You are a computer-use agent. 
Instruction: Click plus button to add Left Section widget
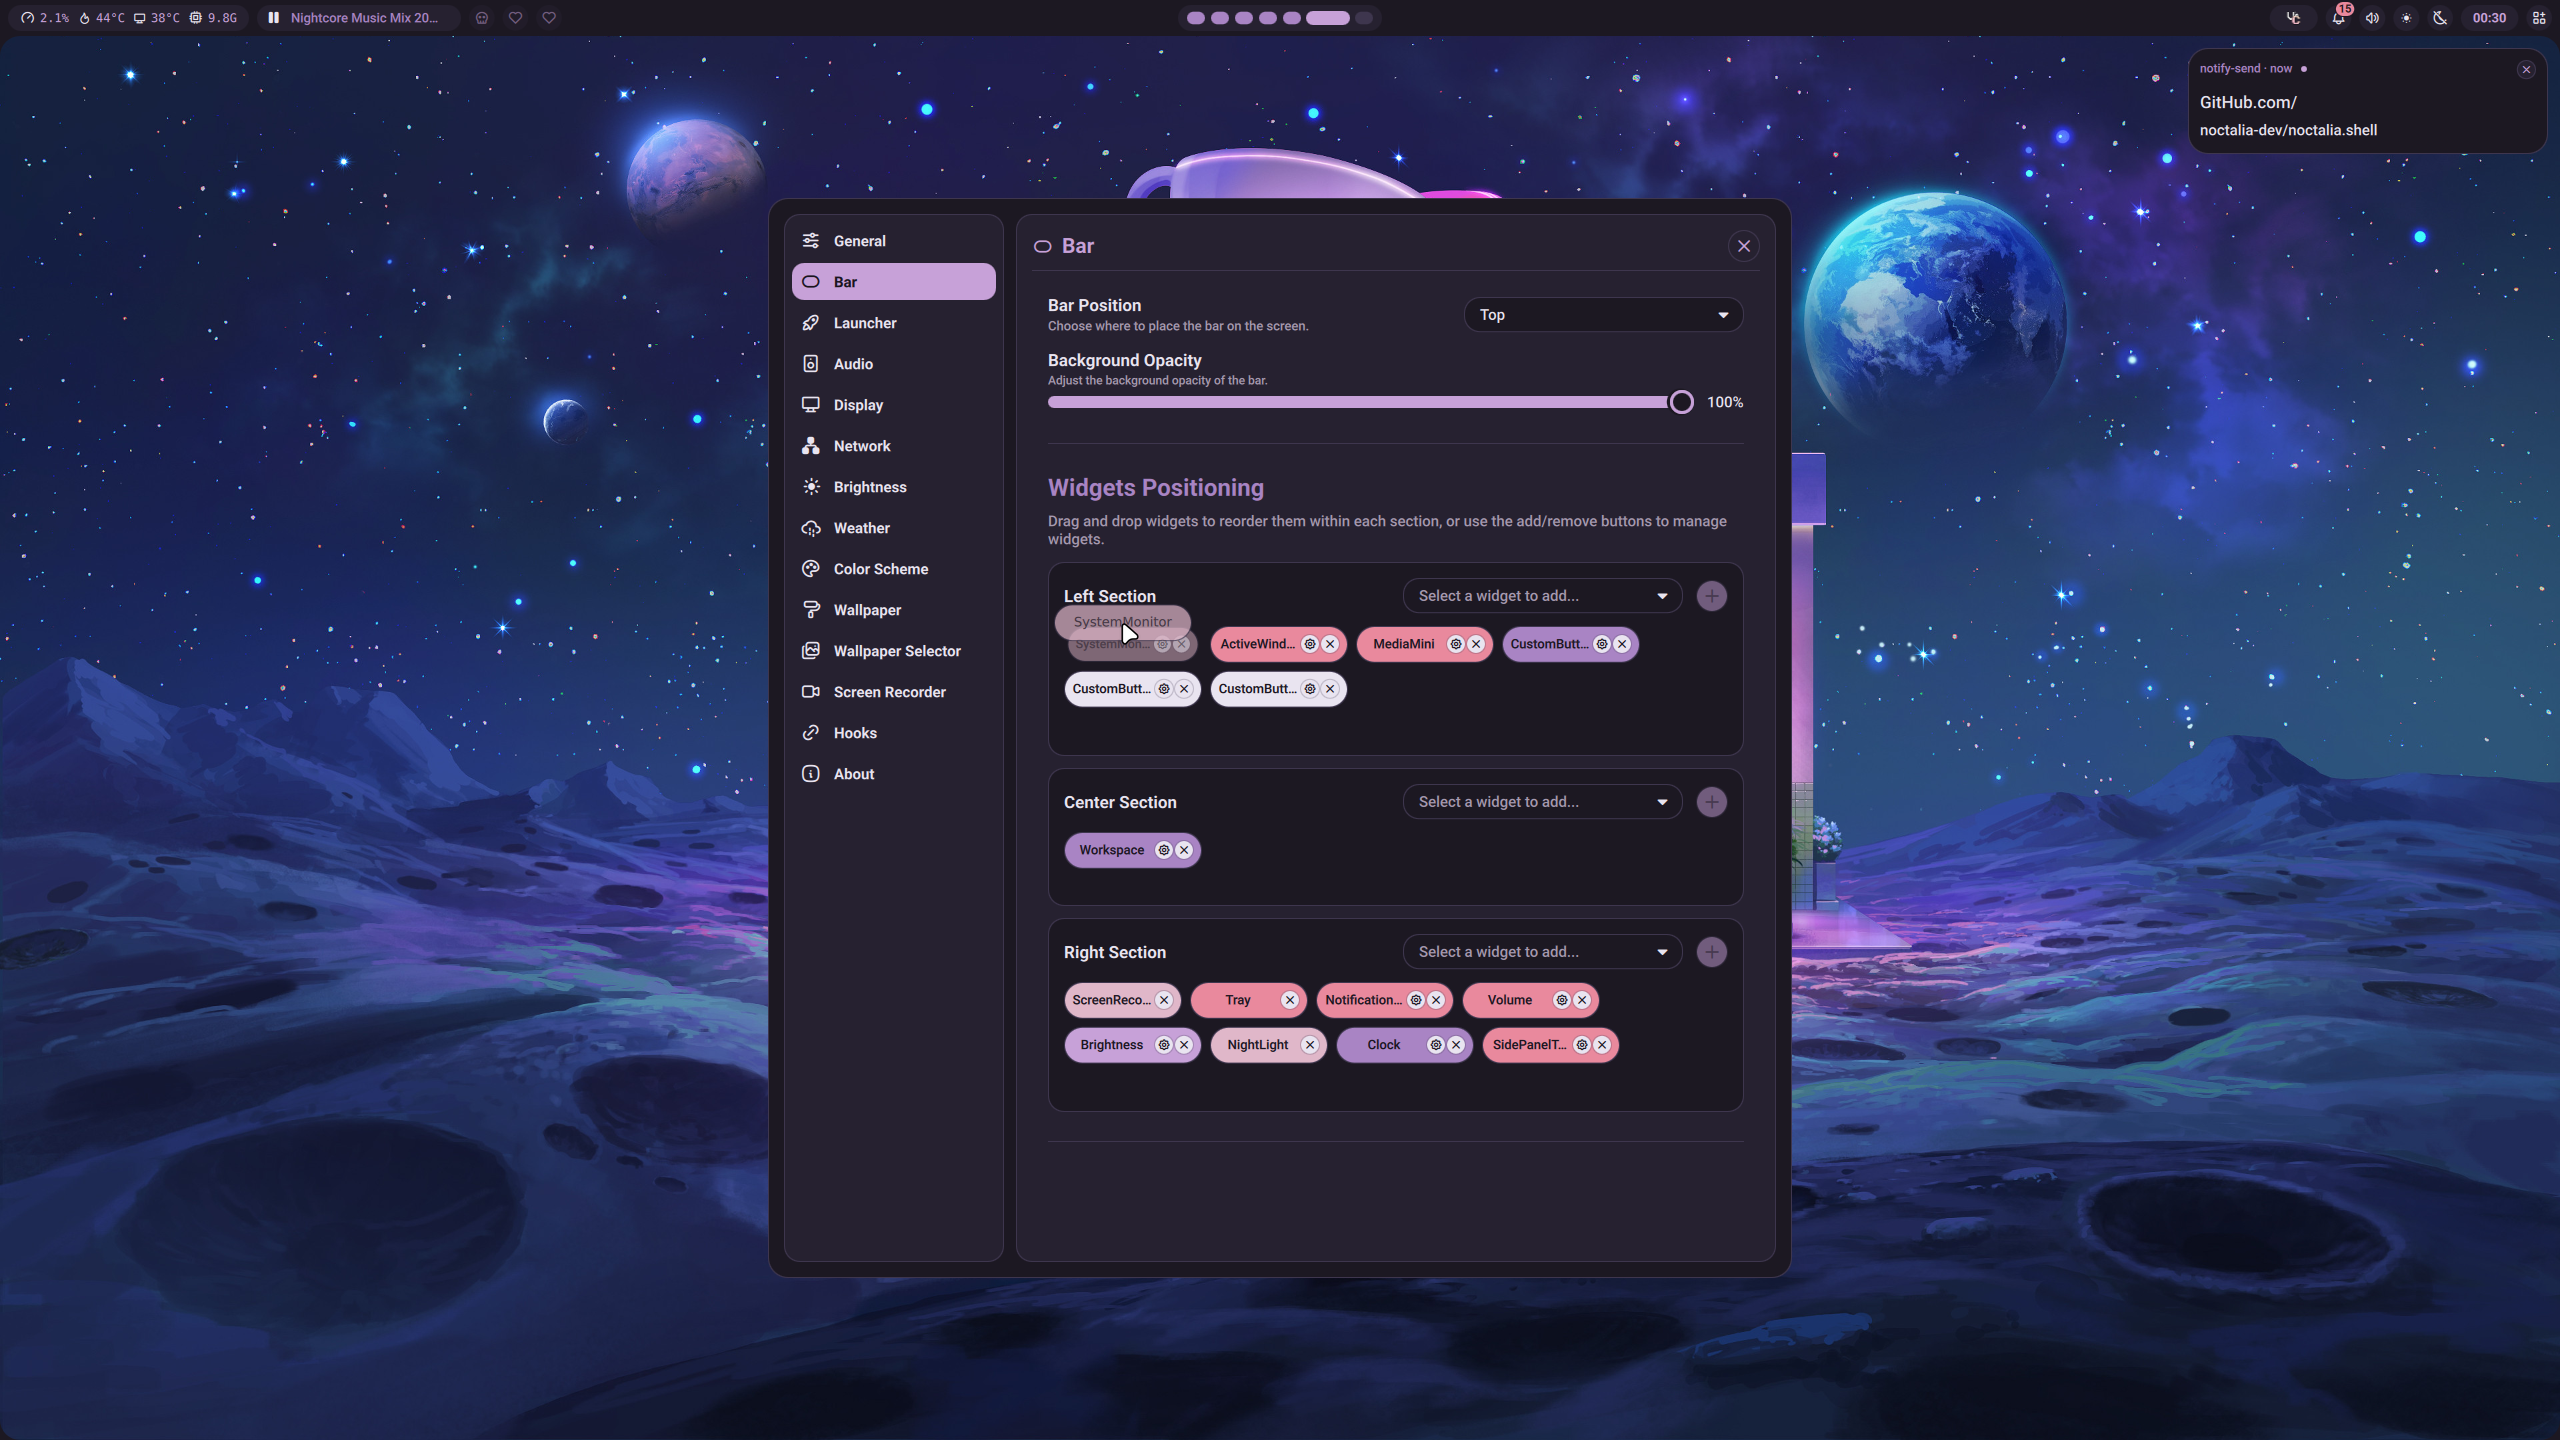[1711, 596]
